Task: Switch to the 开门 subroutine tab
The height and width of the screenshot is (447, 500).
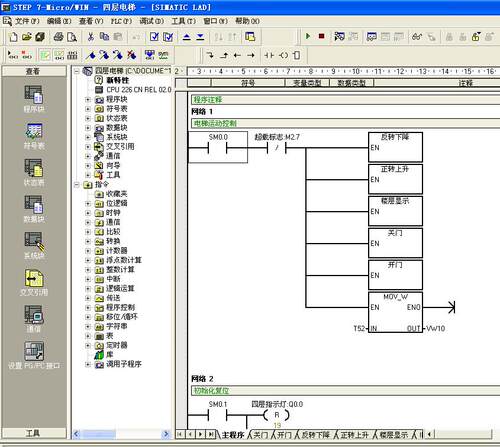Action: click(285, 435)
